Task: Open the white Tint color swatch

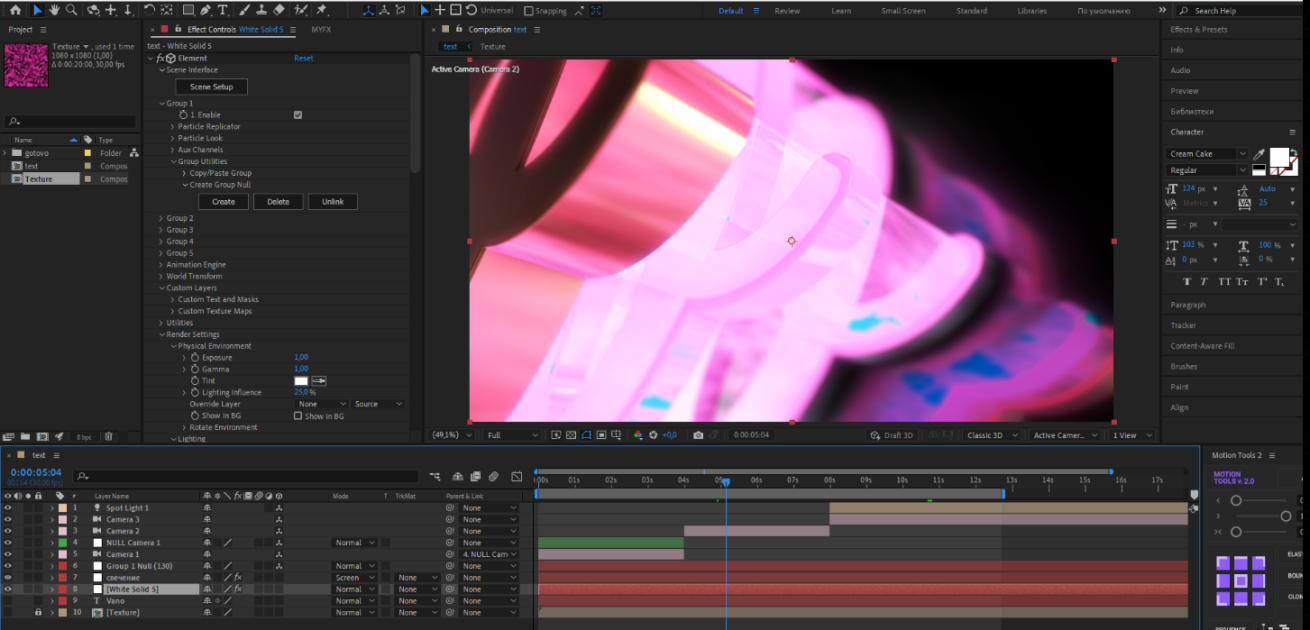Action: (x=301, y=381)
